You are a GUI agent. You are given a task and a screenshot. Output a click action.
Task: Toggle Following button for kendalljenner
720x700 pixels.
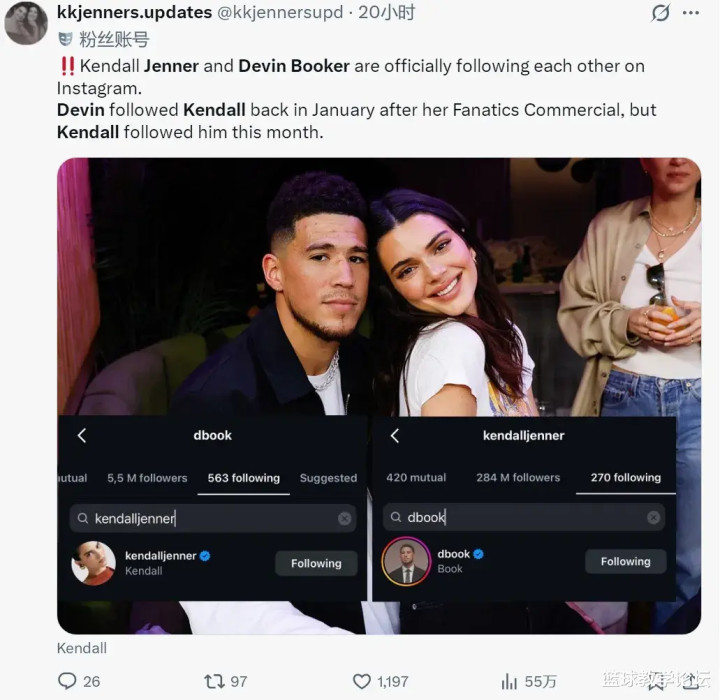point(316,563)
